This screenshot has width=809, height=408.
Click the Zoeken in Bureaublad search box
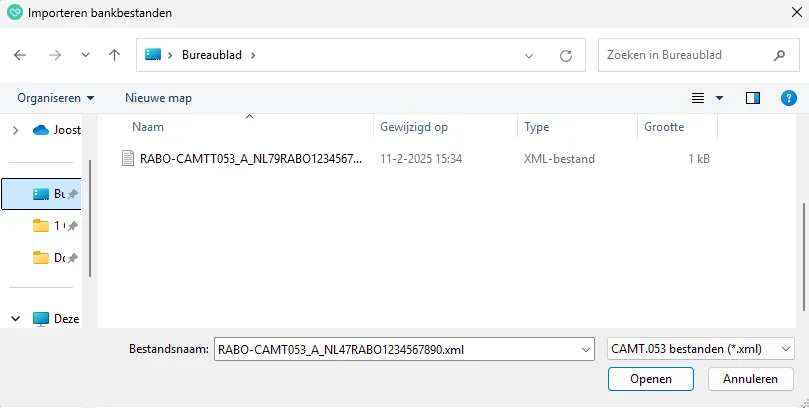tap(685, 55)
